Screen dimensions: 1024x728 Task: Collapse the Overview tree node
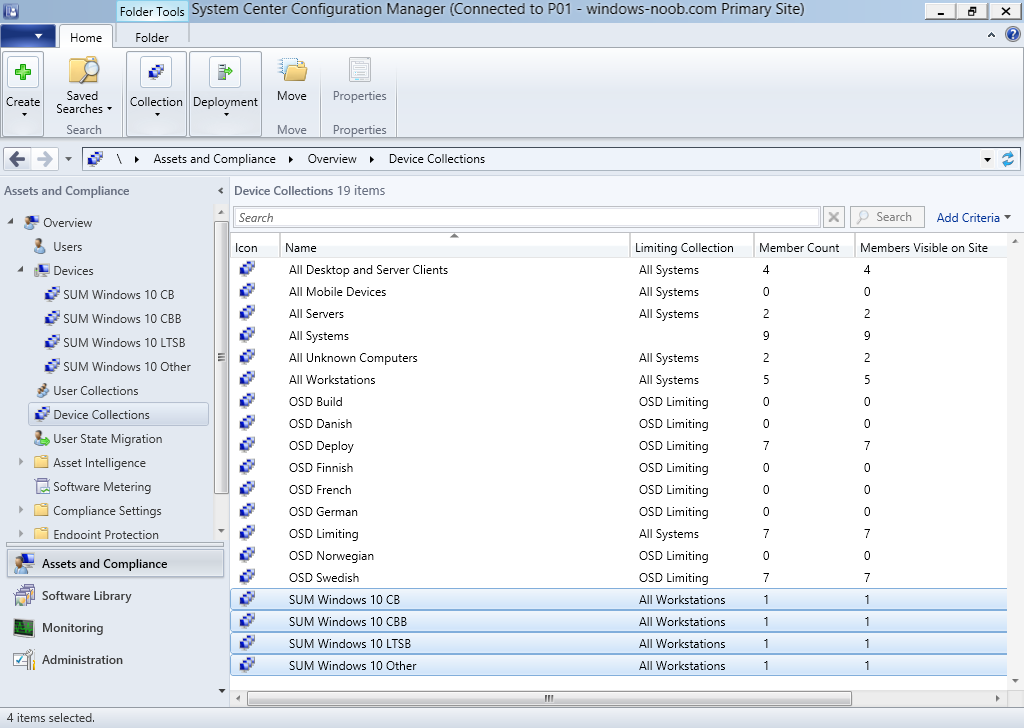point(10,221)
